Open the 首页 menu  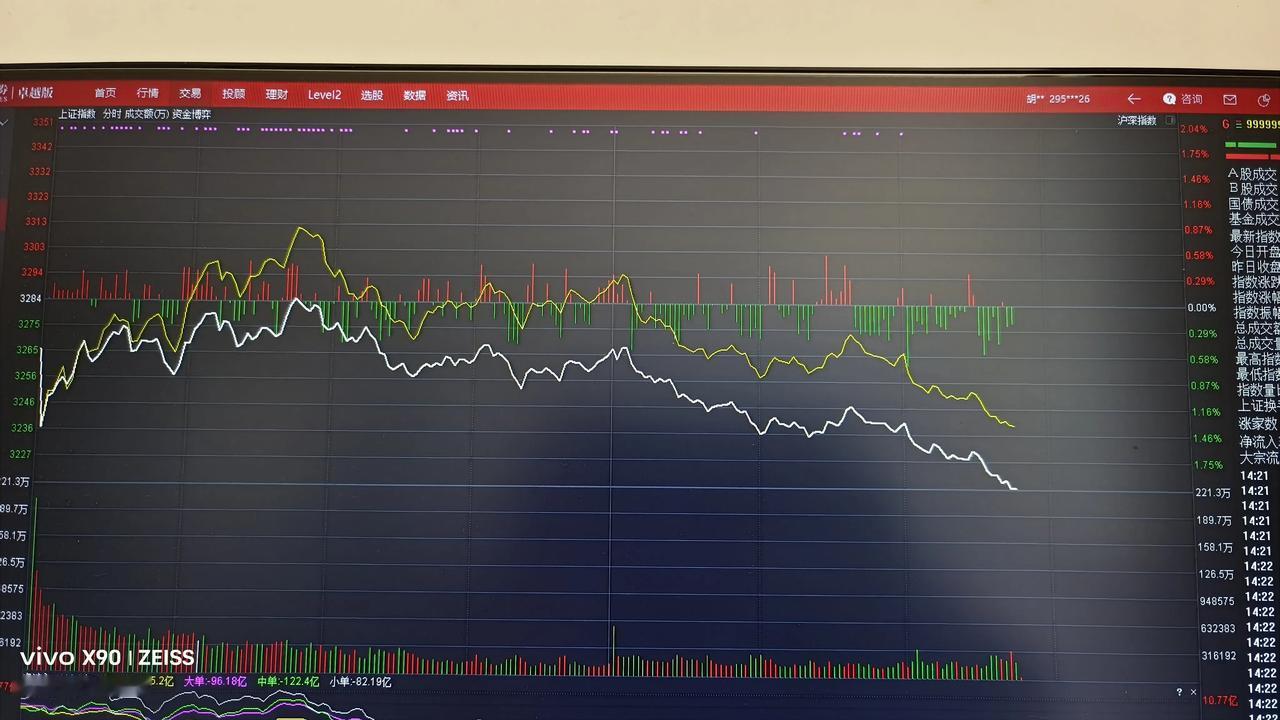(105, 94)
